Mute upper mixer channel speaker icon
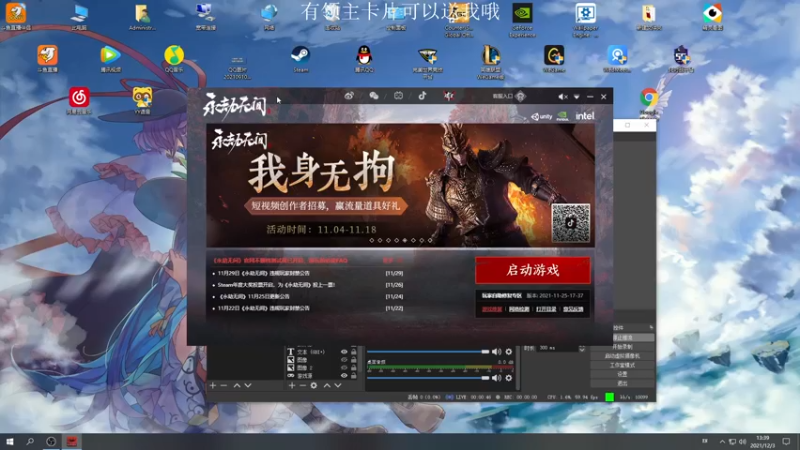 click(496, 352)
